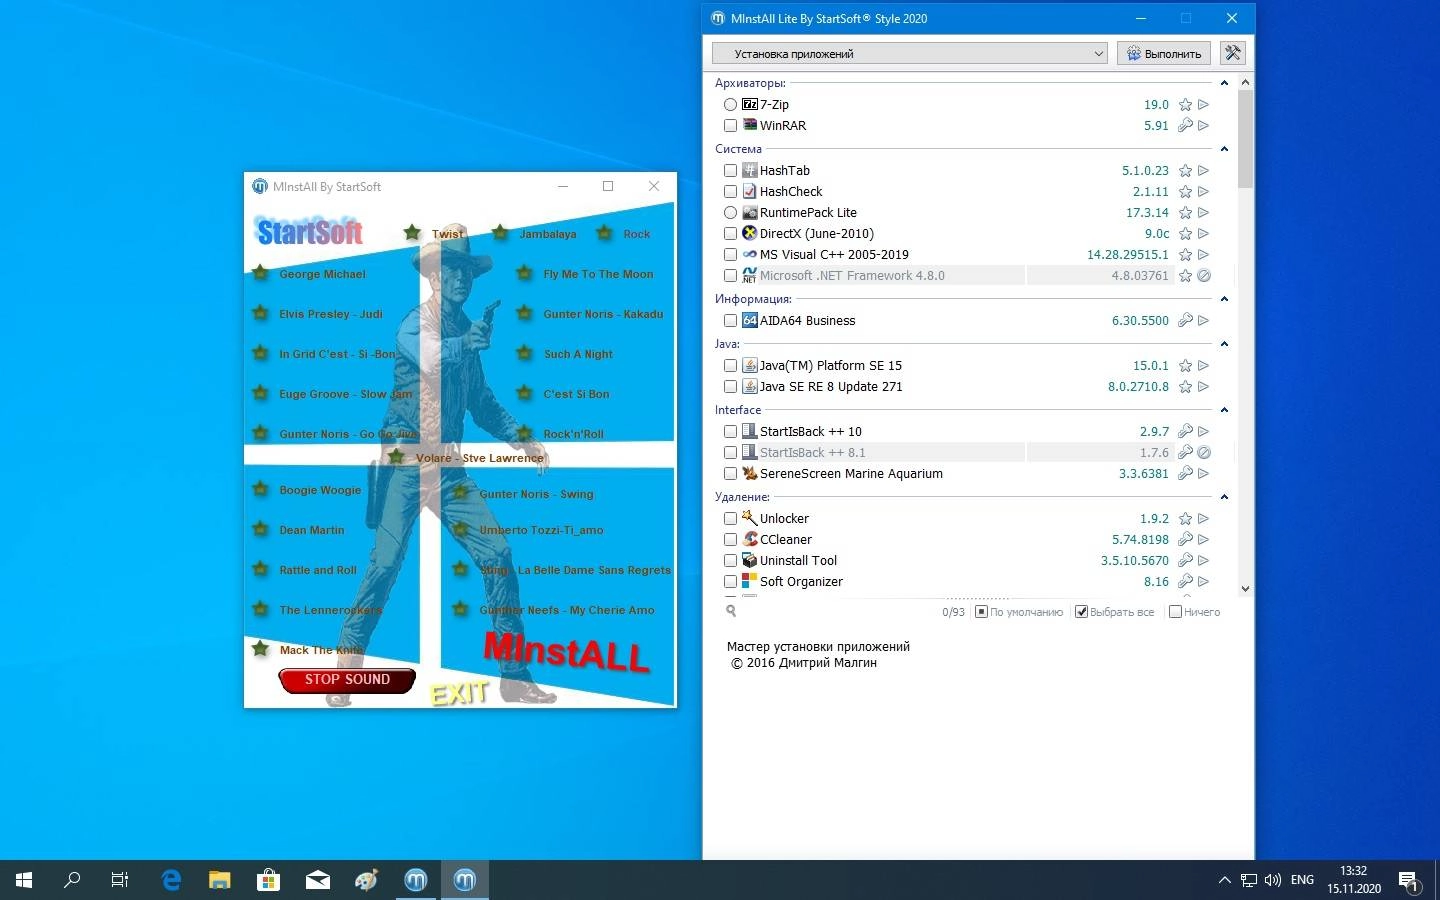
Task: Collapse the Архиваторы section
Action: [1224, 83]
